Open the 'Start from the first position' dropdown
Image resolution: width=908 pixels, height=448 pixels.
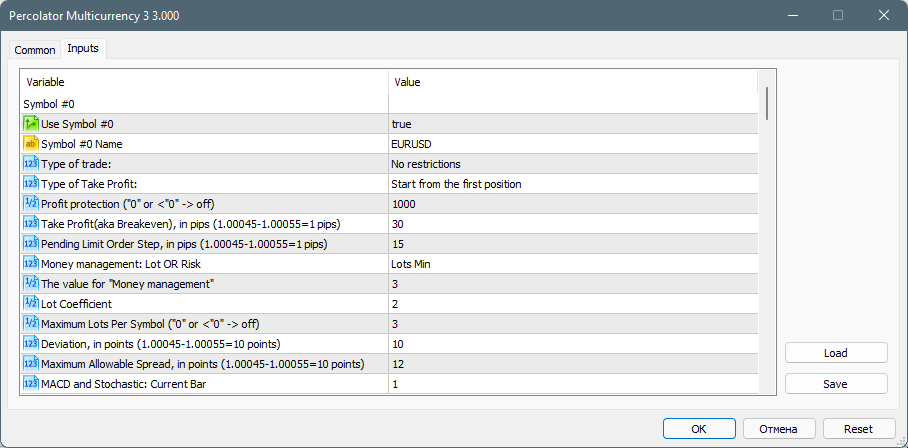(573, 184)
